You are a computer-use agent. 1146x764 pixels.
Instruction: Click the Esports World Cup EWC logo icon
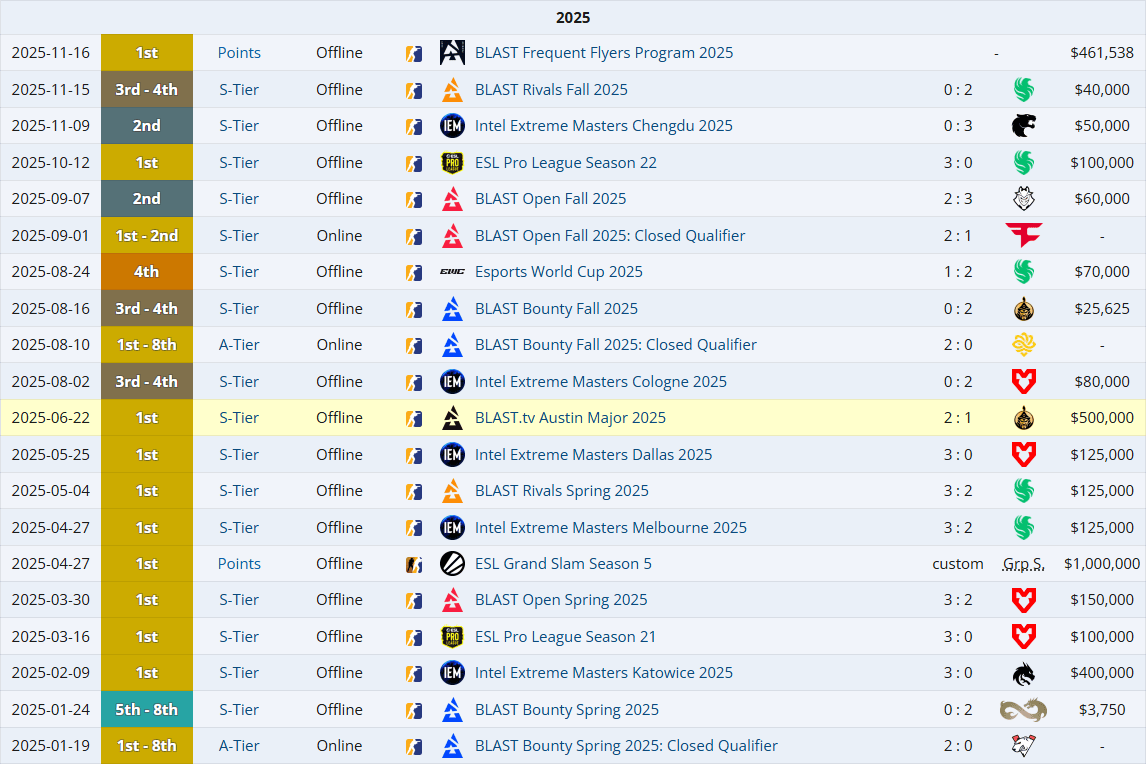[452, 272]
